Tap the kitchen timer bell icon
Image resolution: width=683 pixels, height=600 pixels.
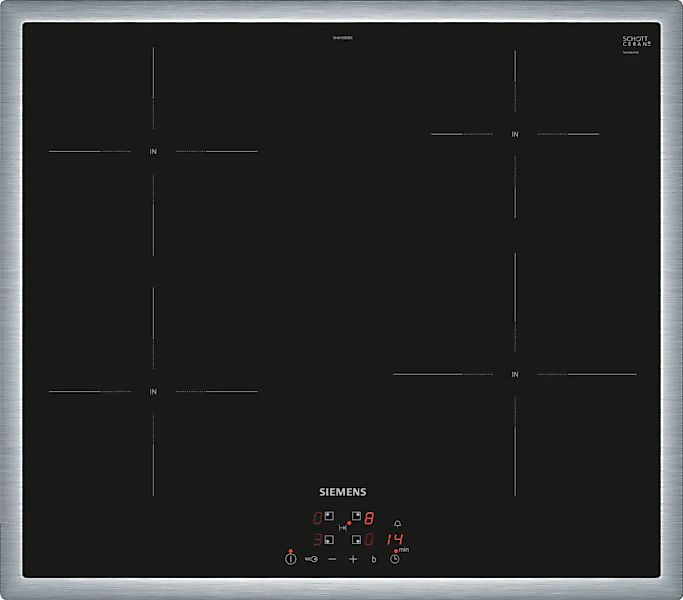397,523
